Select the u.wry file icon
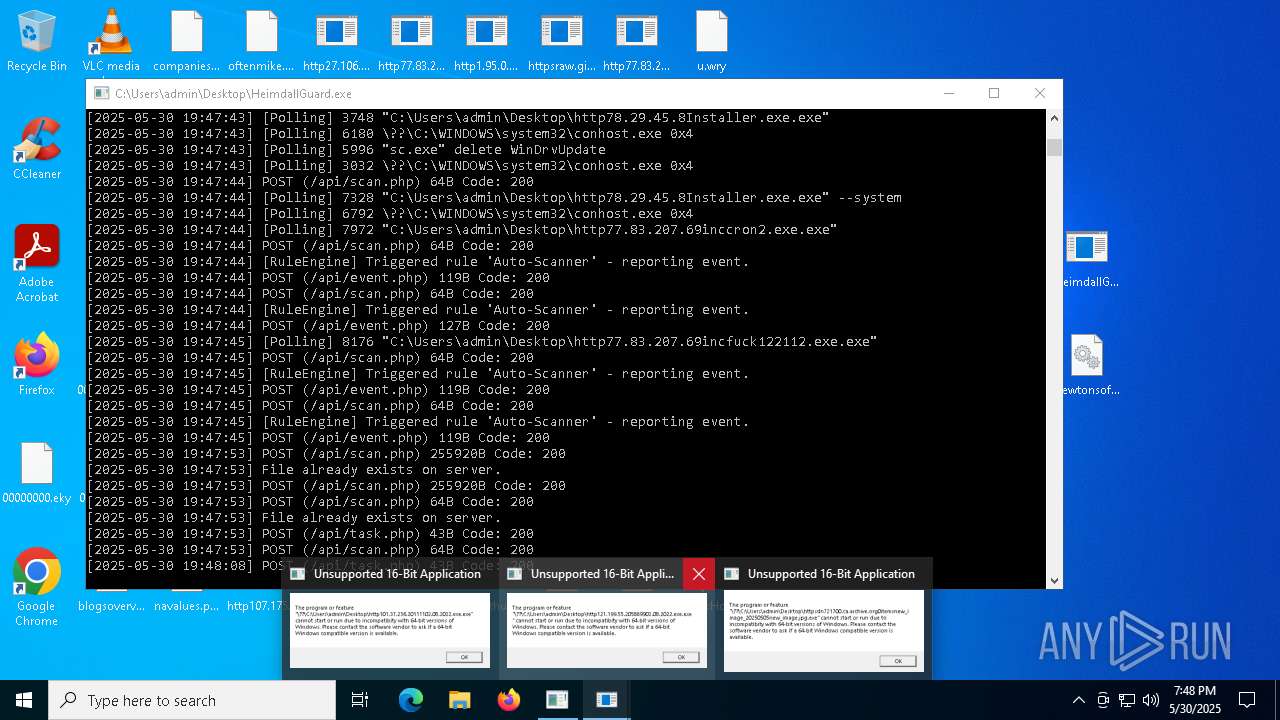The width and height of the screenshot is (1280, 720). click(711, 42)
